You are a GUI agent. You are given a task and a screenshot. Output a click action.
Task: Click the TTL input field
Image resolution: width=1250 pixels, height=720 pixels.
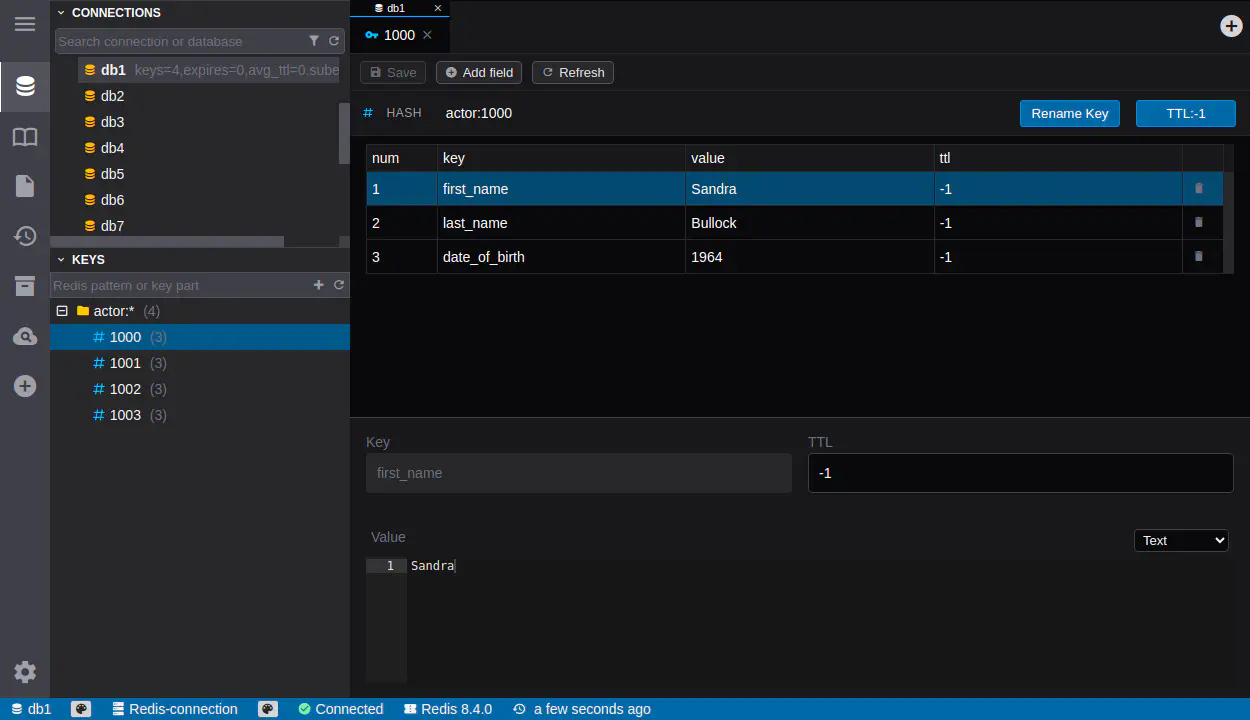point(1020,473)
